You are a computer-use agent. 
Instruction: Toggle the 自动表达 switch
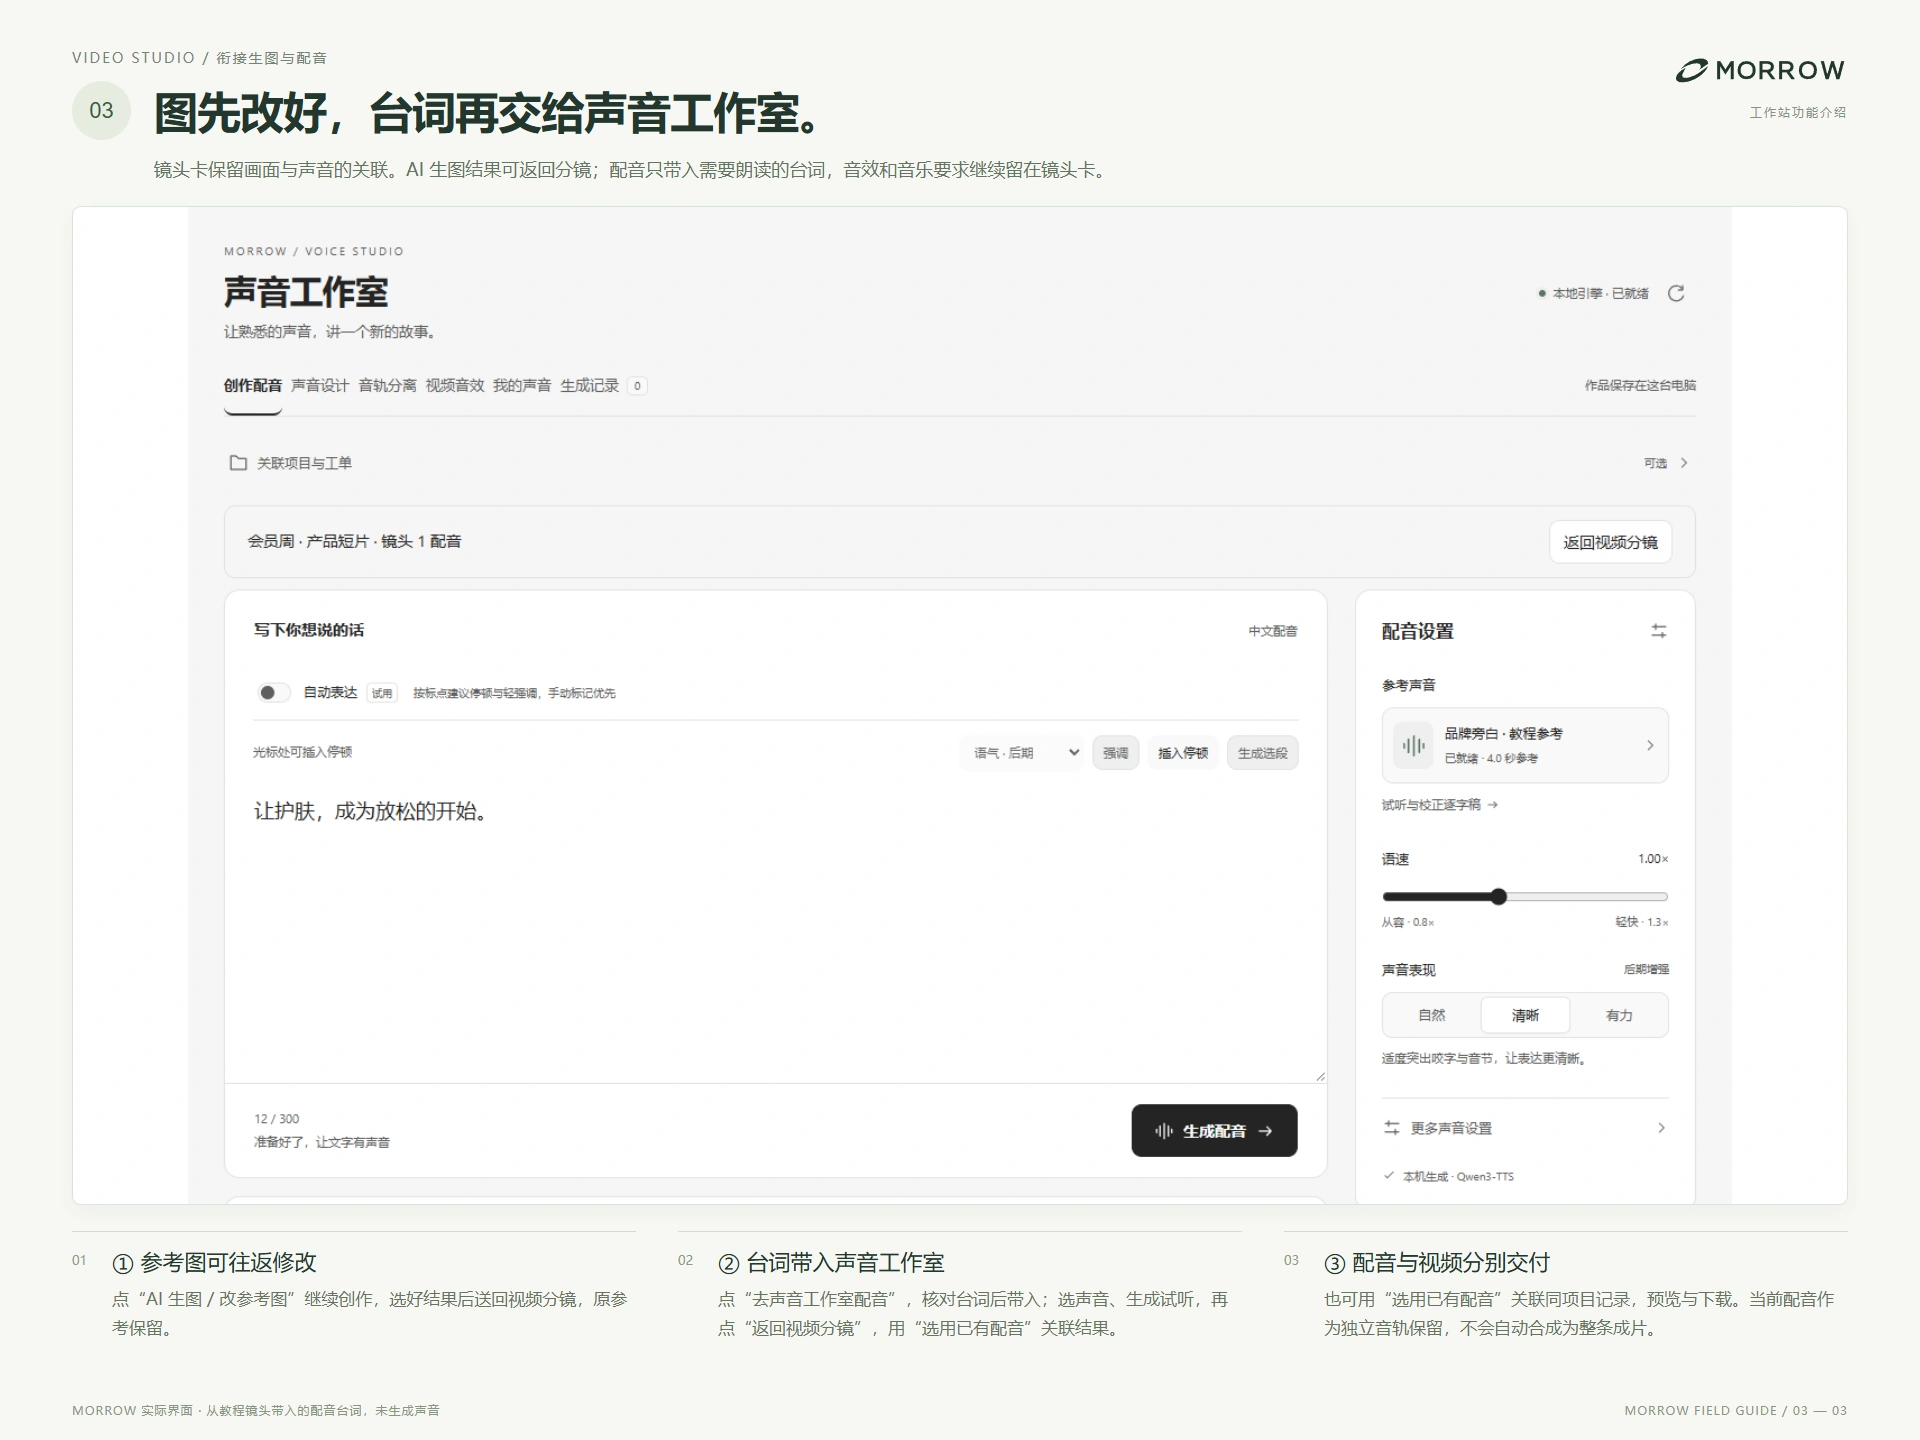[273, 692]
